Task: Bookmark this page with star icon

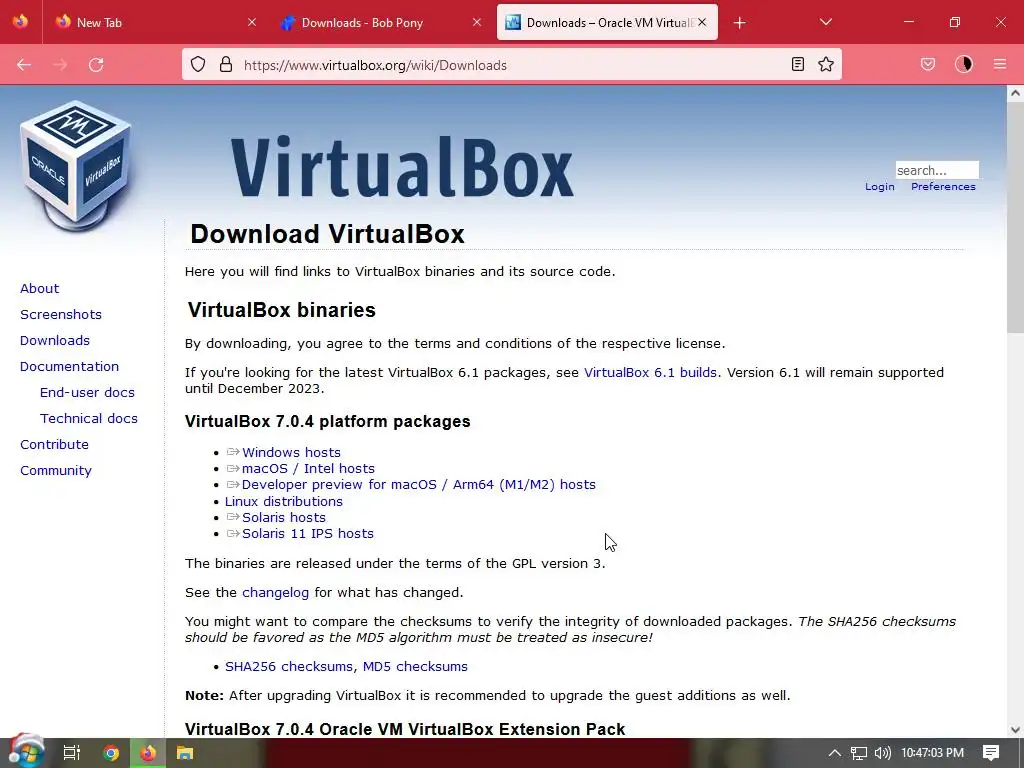Action: (826, 64)
